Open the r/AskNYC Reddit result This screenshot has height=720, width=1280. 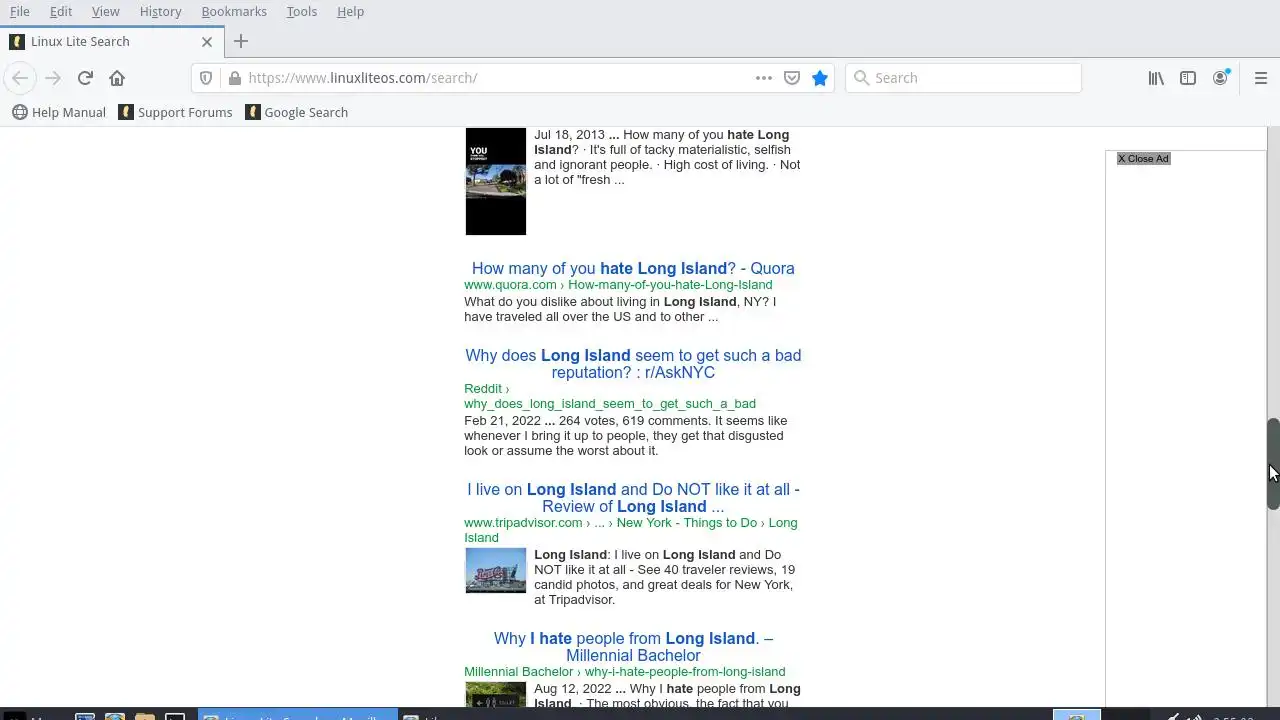pyautogui.click(x=633, y=364)
